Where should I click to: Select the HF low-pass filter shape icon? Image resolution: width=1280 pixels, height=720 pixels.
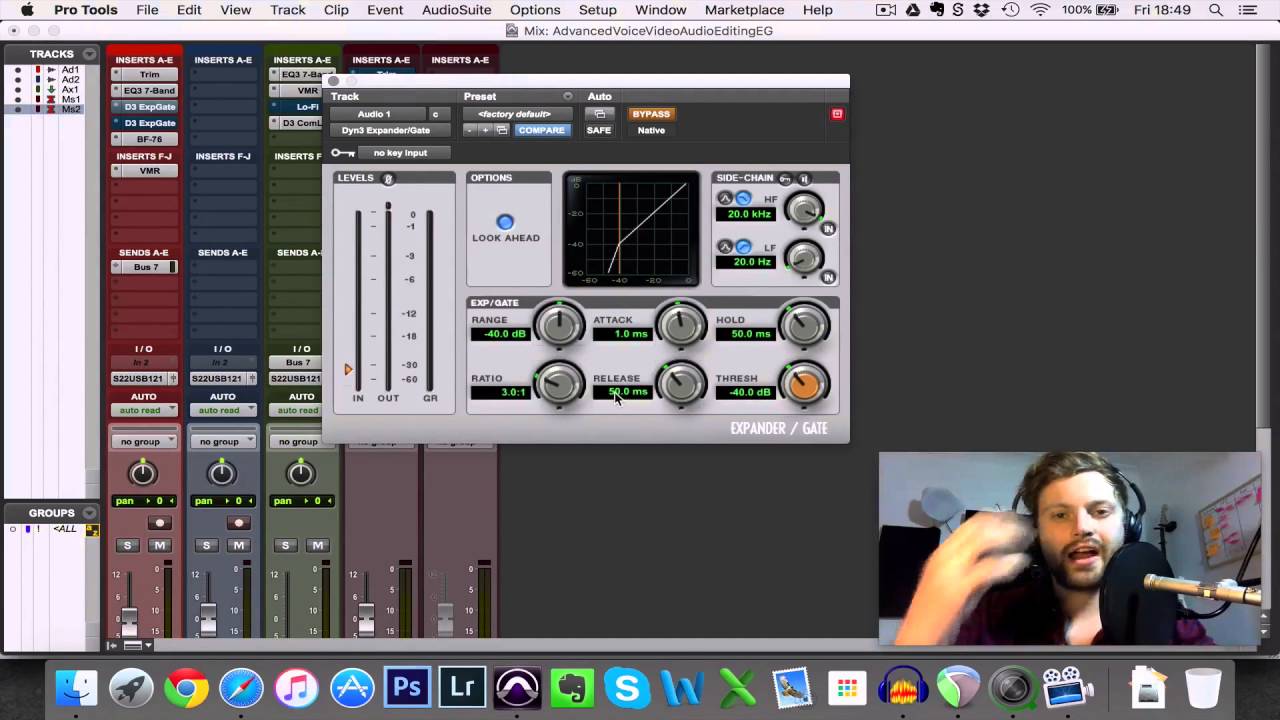click(743, 199)
